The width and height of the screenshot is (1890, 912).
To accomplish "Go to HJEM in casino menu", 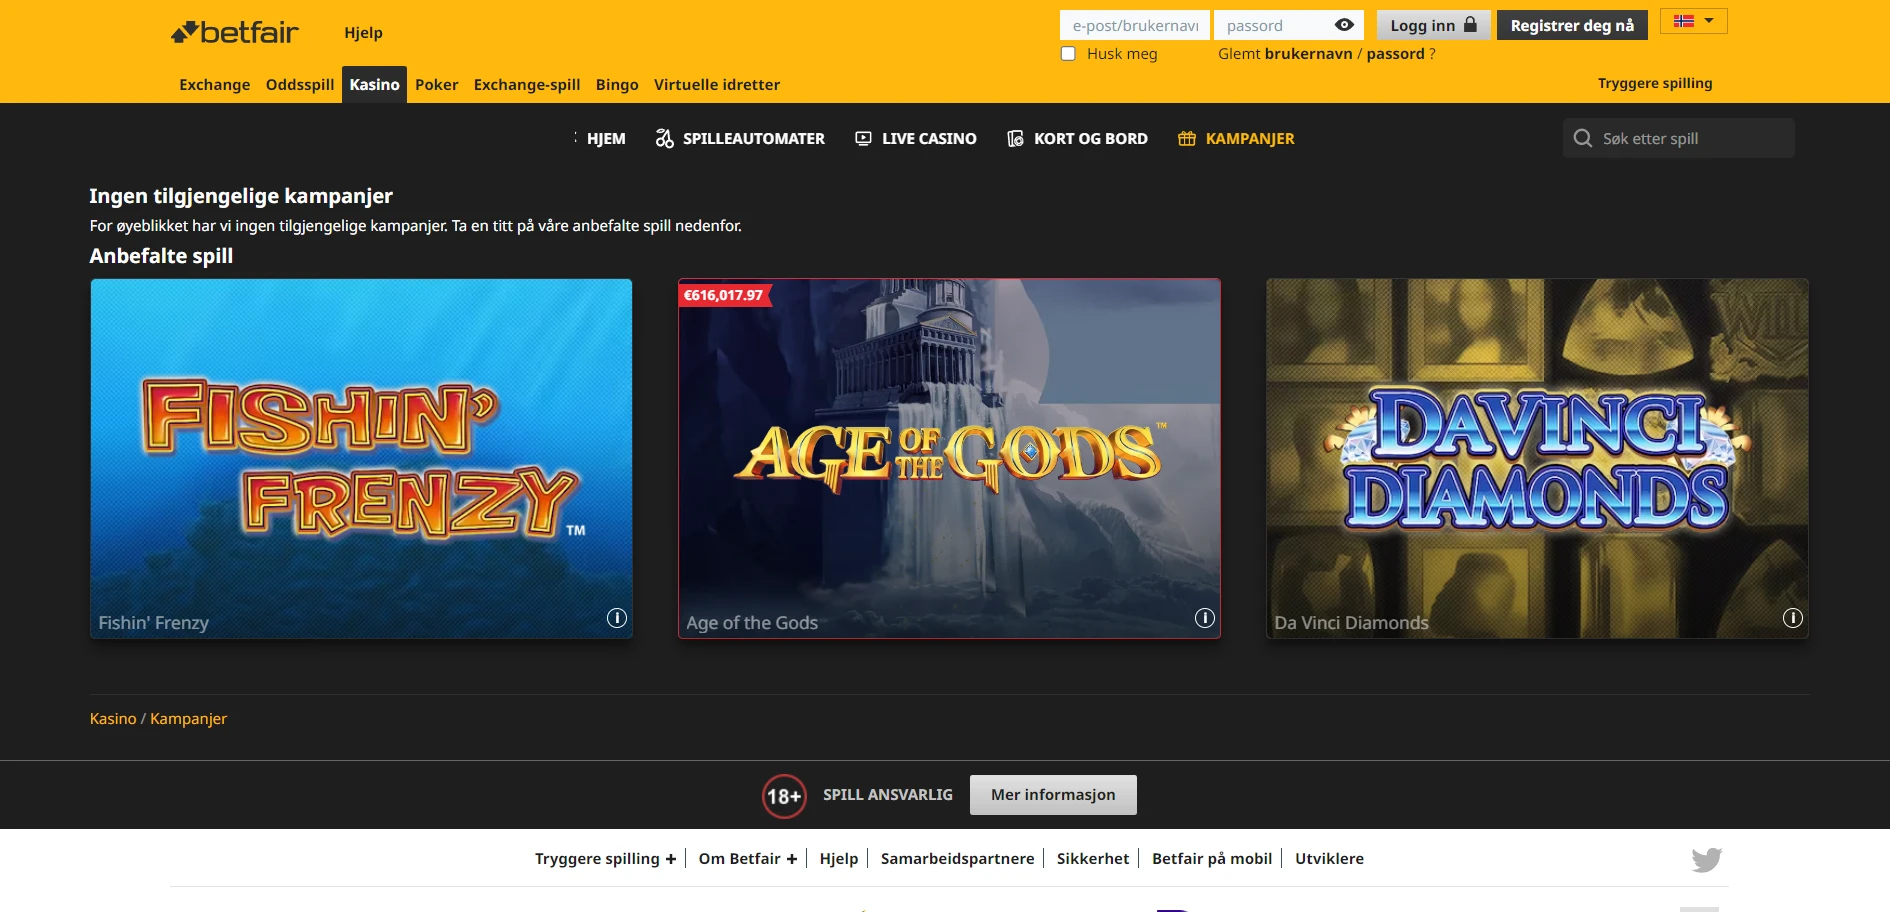I will click(x=606, y=139).
